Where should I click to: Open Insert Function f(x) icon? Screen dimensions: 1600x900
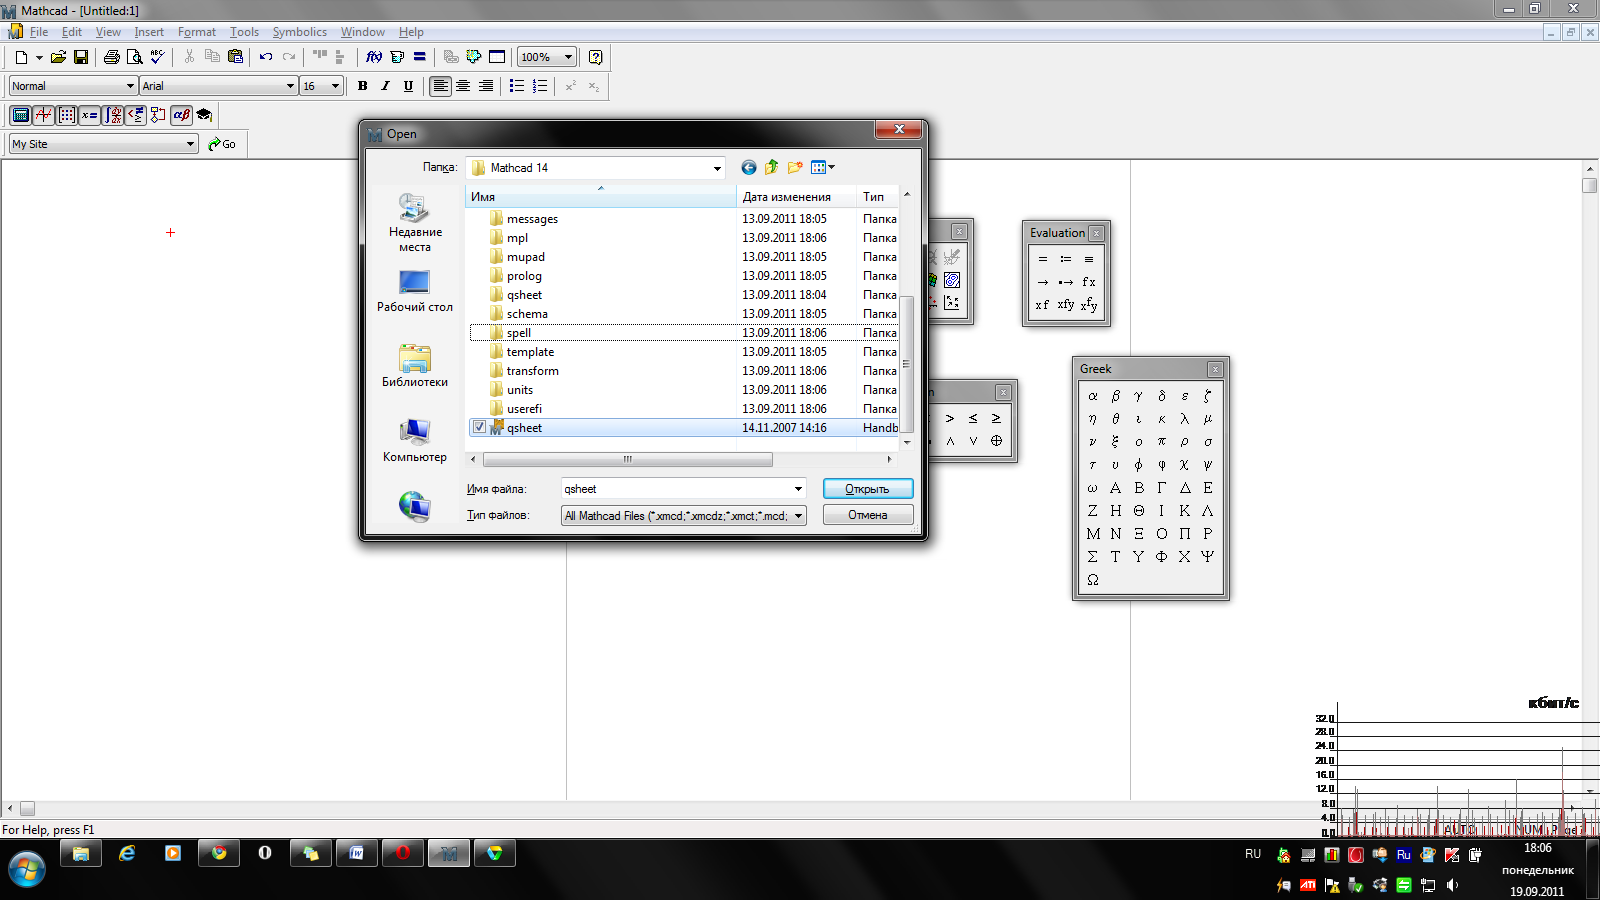pyautogui.click(x=374, y=57)
